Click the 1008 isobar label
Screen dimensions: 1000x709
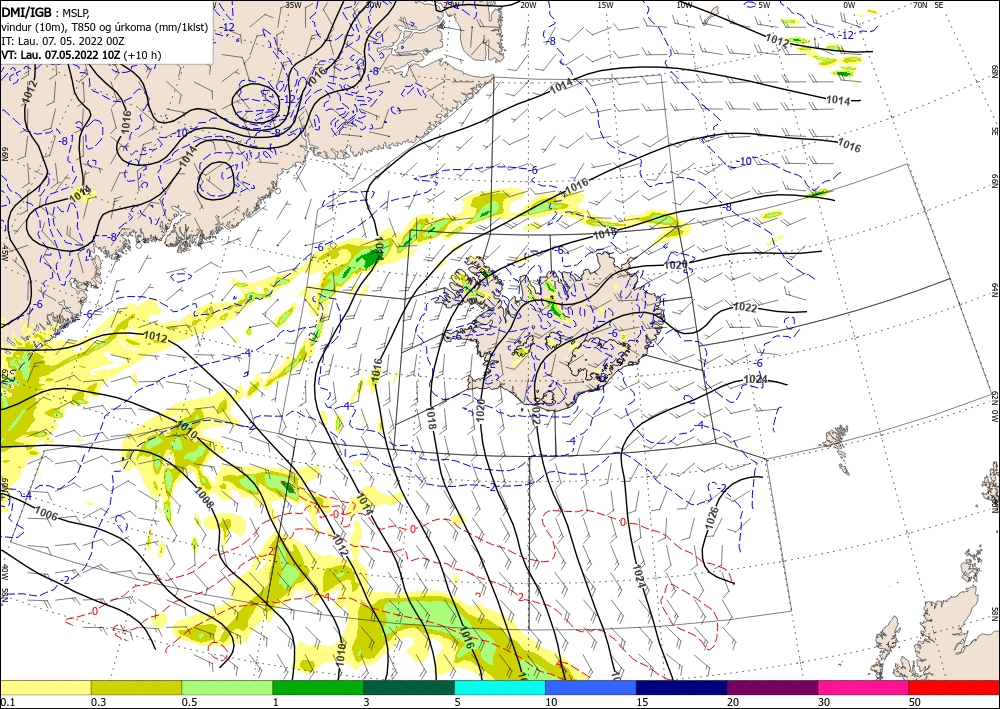[204, 498]
